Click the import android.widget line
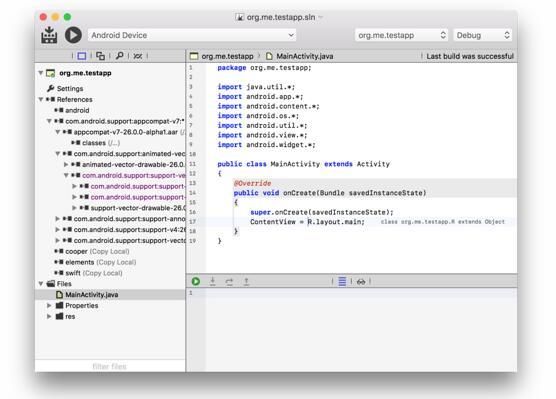The height and width of the screenshot is (399, 556). pyautogui.click(x=266, y=145)
